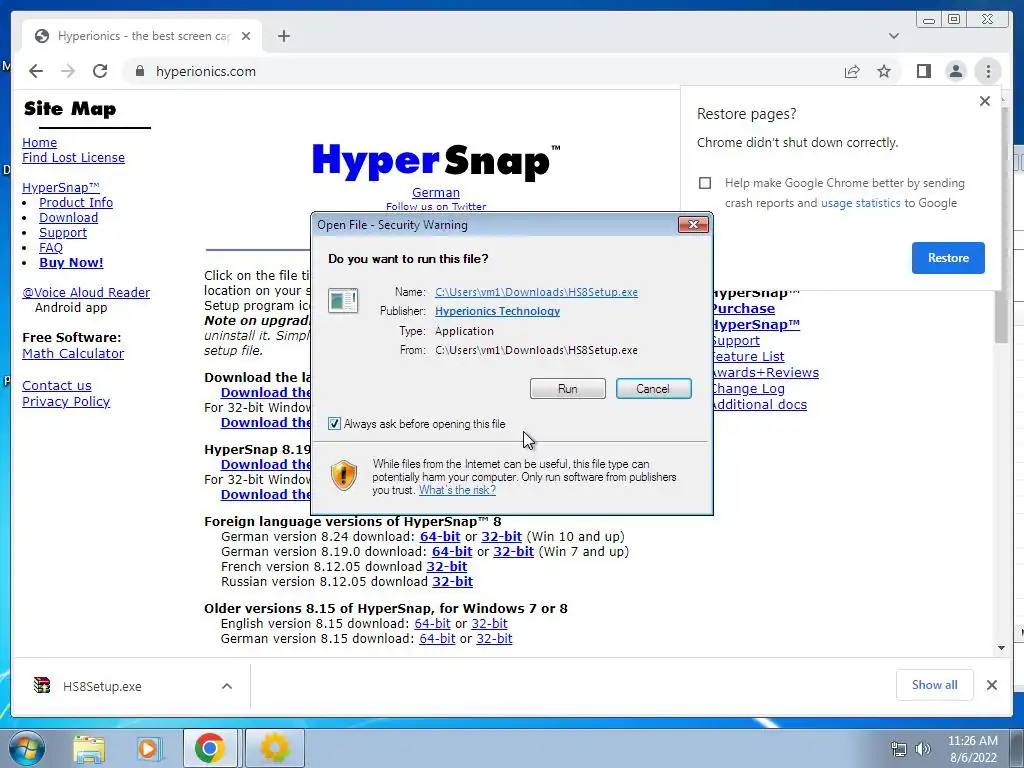Click Chrome's forward arrow

click(68, 71)
